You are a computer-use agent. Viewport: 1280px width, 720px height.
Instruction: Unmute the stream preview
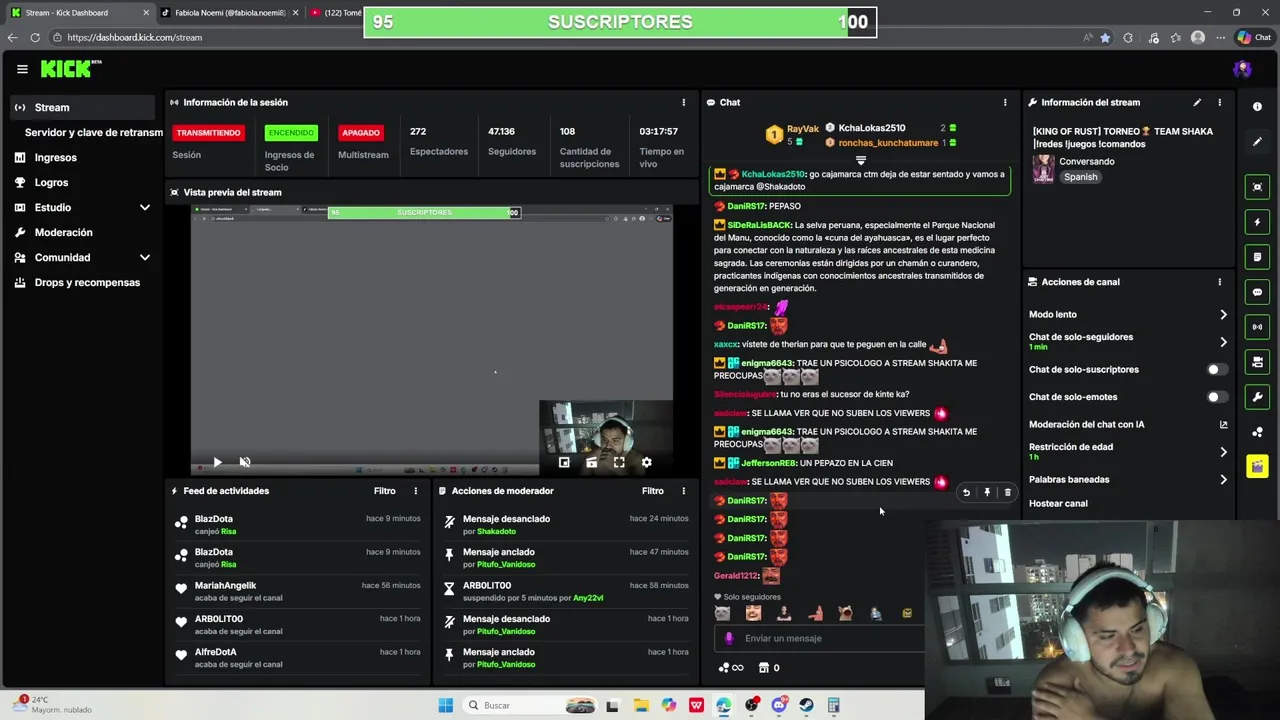point(245,462)
